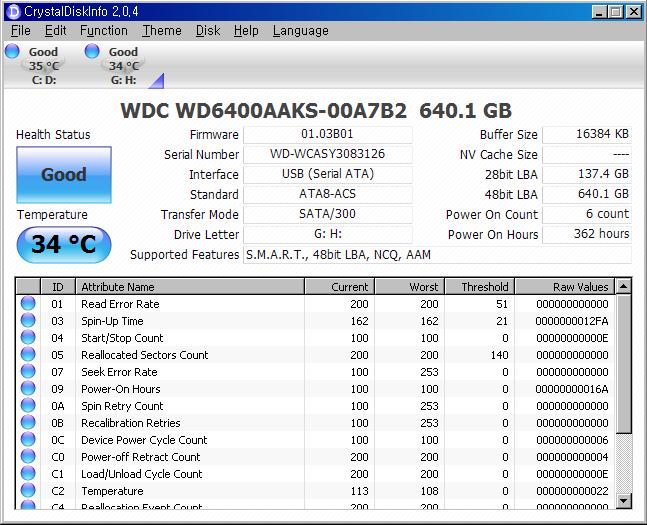
Task: Open the Language menu
Action: 300,31
